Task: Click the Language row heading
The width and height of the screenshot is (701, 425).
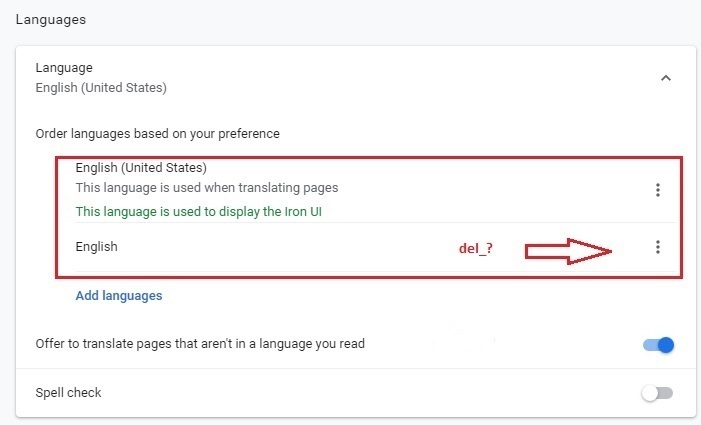Action: click(64, 67)
